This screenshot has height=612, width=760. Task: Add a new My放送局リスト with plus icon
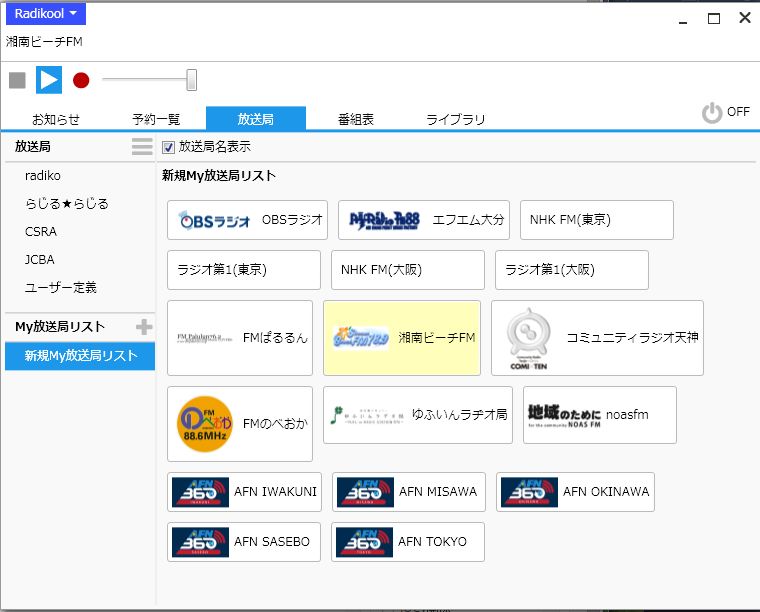pos(144,327)
